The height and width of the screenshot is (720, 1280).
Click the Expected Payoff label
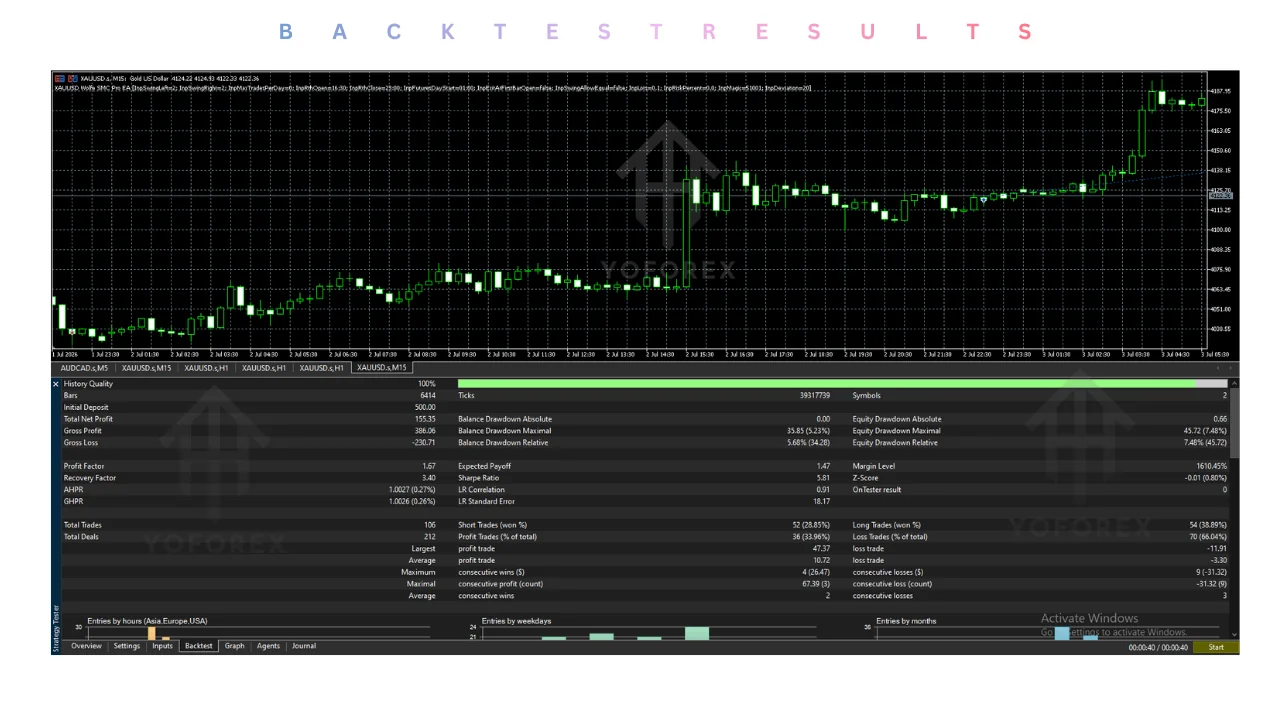click(x=485, y=466)
